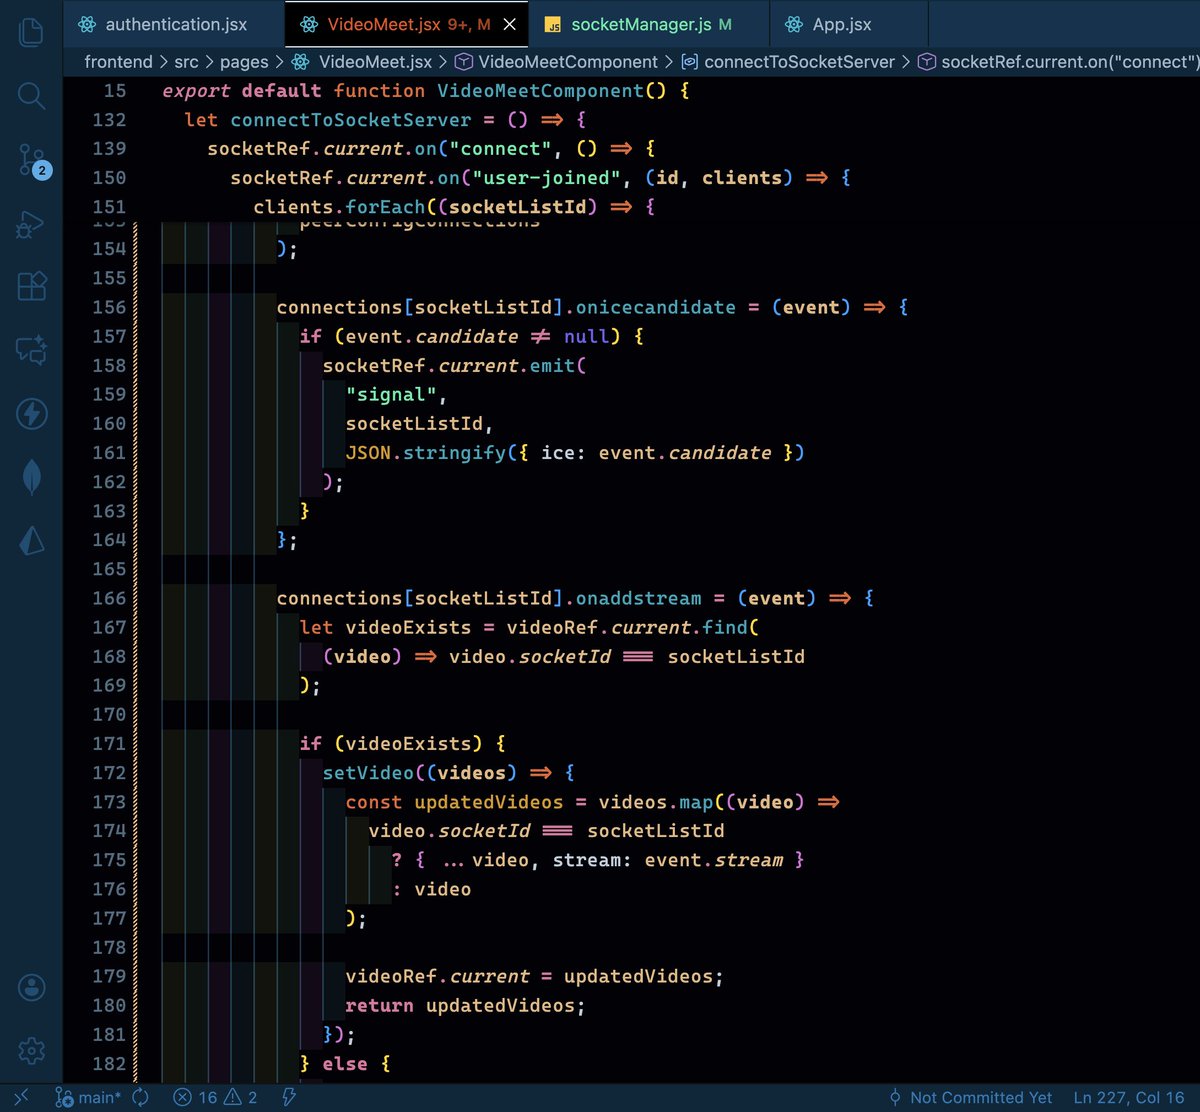Click the Not Committed Yet blame status
Screen dimensions: 1200x1112
point(970,1097)
